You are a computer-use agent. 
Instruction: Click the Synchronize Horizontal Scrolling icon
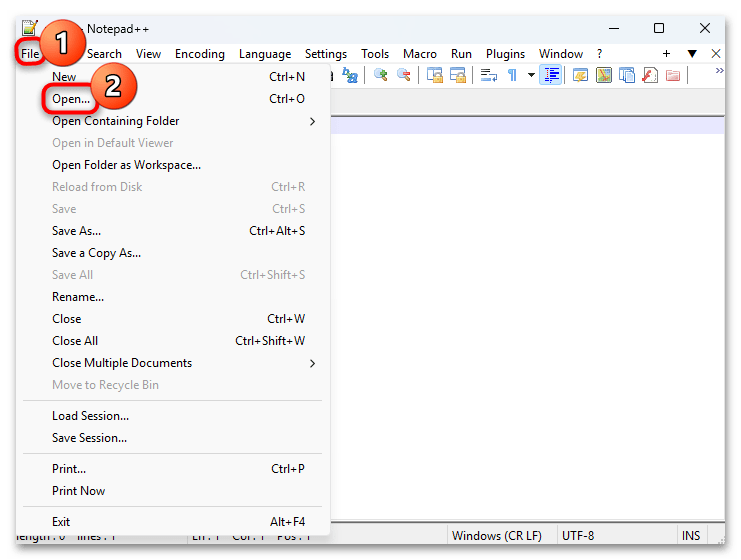pyautogui.click(x=457, y=75)
